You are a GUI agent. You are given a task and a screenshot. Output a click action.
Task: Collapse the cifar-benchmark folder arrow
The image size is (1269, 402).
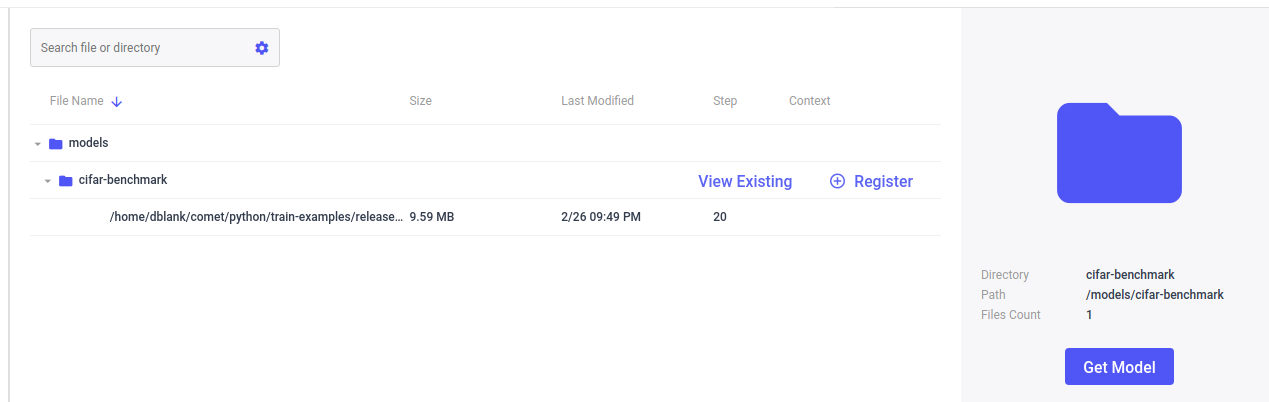pyautogui.click(x=47, y=181)
